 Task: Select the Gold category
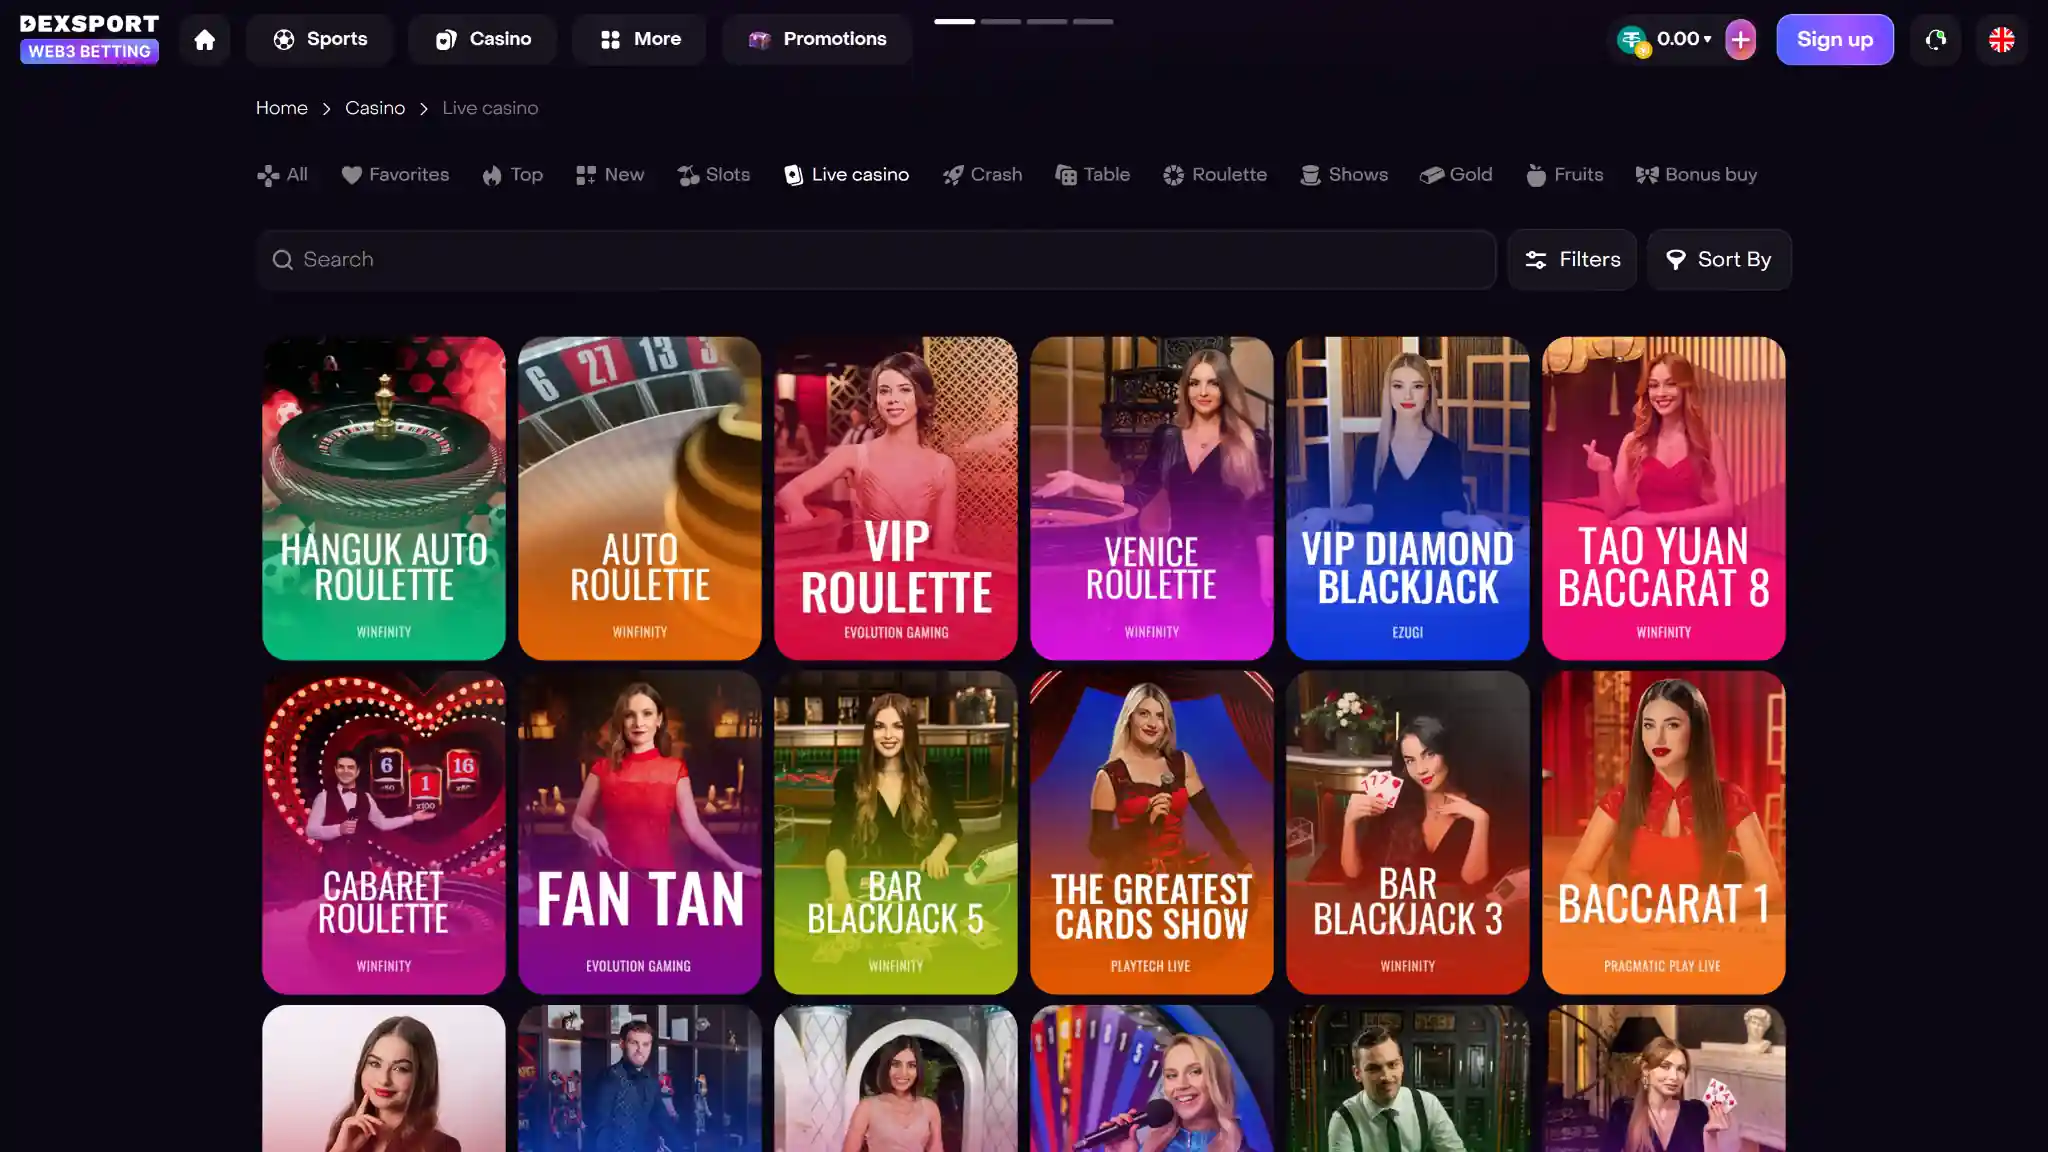pos(1457,175)
